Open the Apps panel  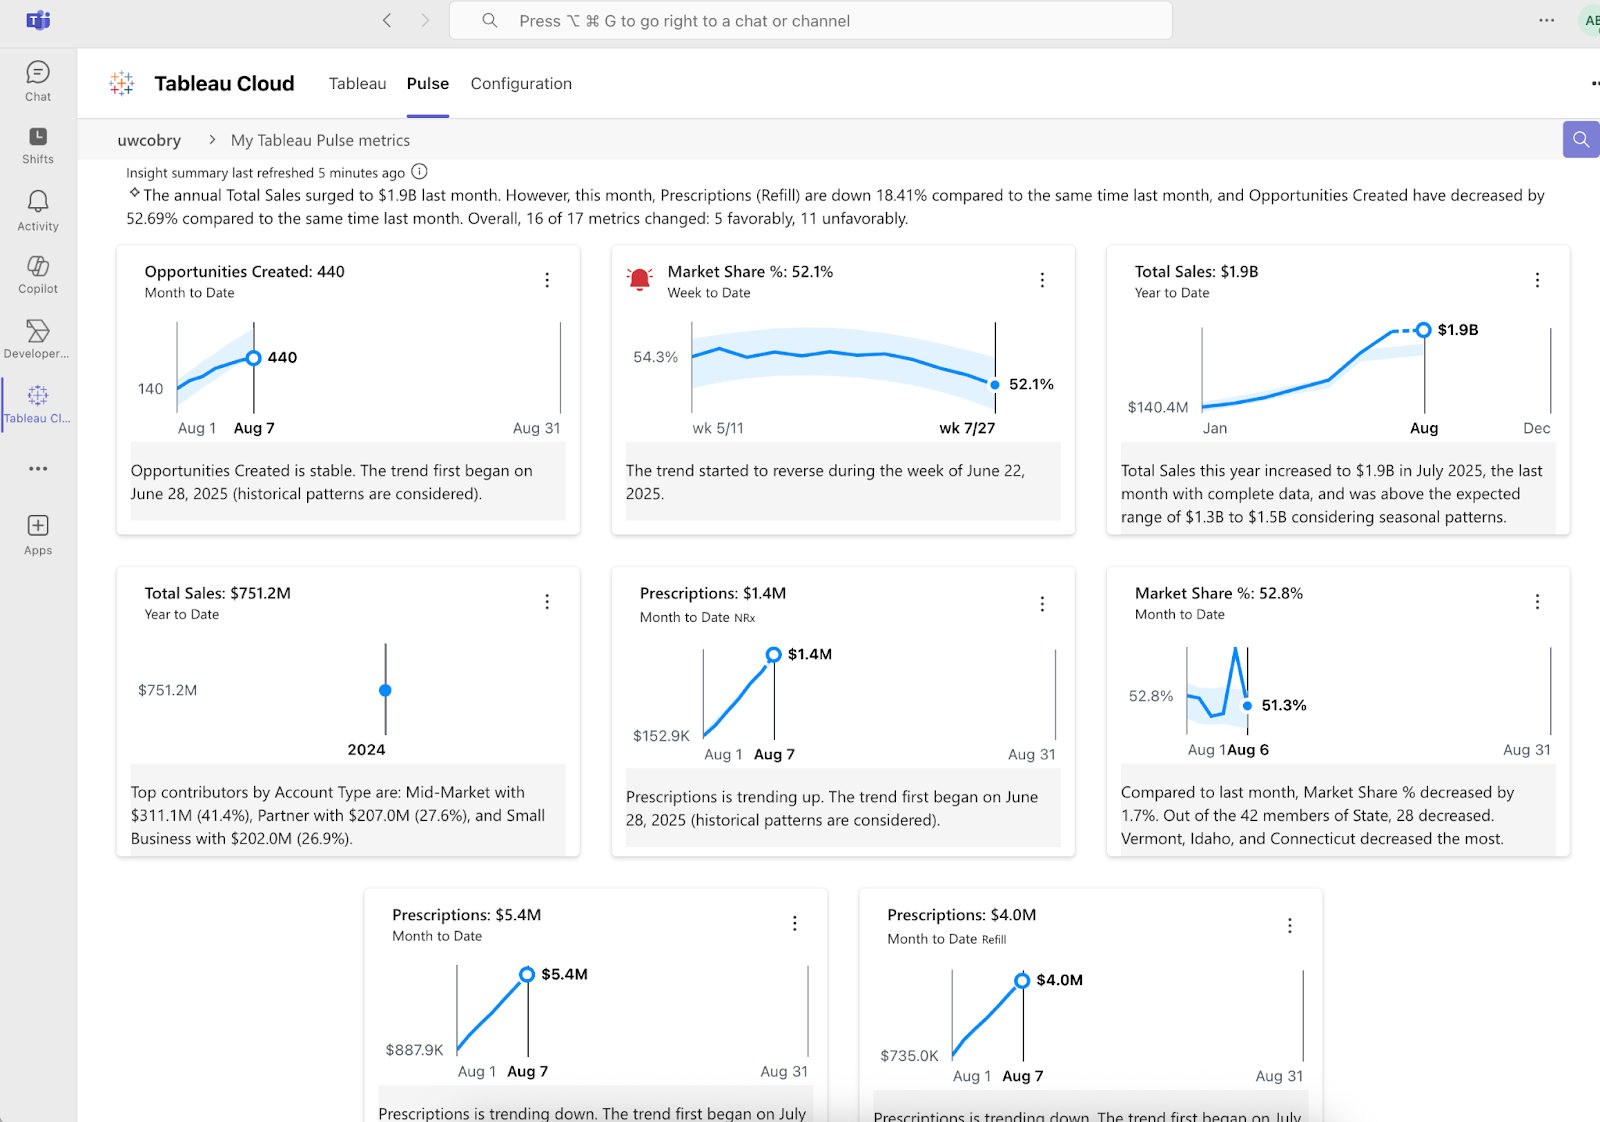tap(37, 533)
